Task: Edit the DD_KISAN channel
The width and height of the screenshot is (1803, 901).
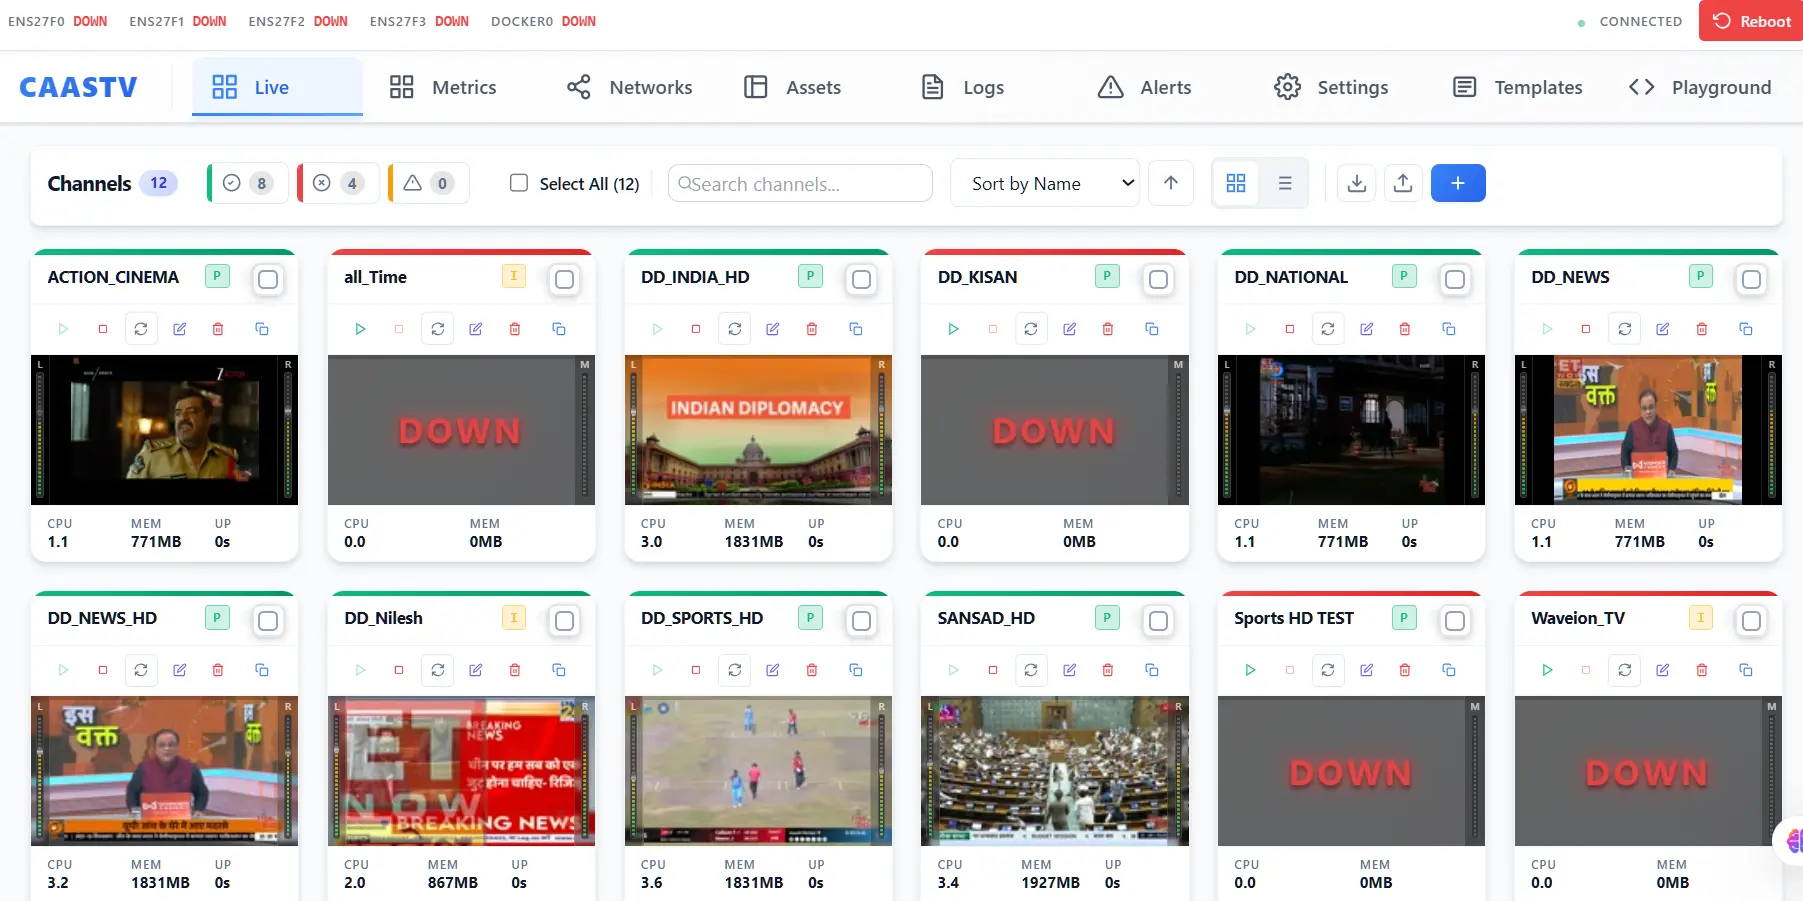Action: [1069, 328]
